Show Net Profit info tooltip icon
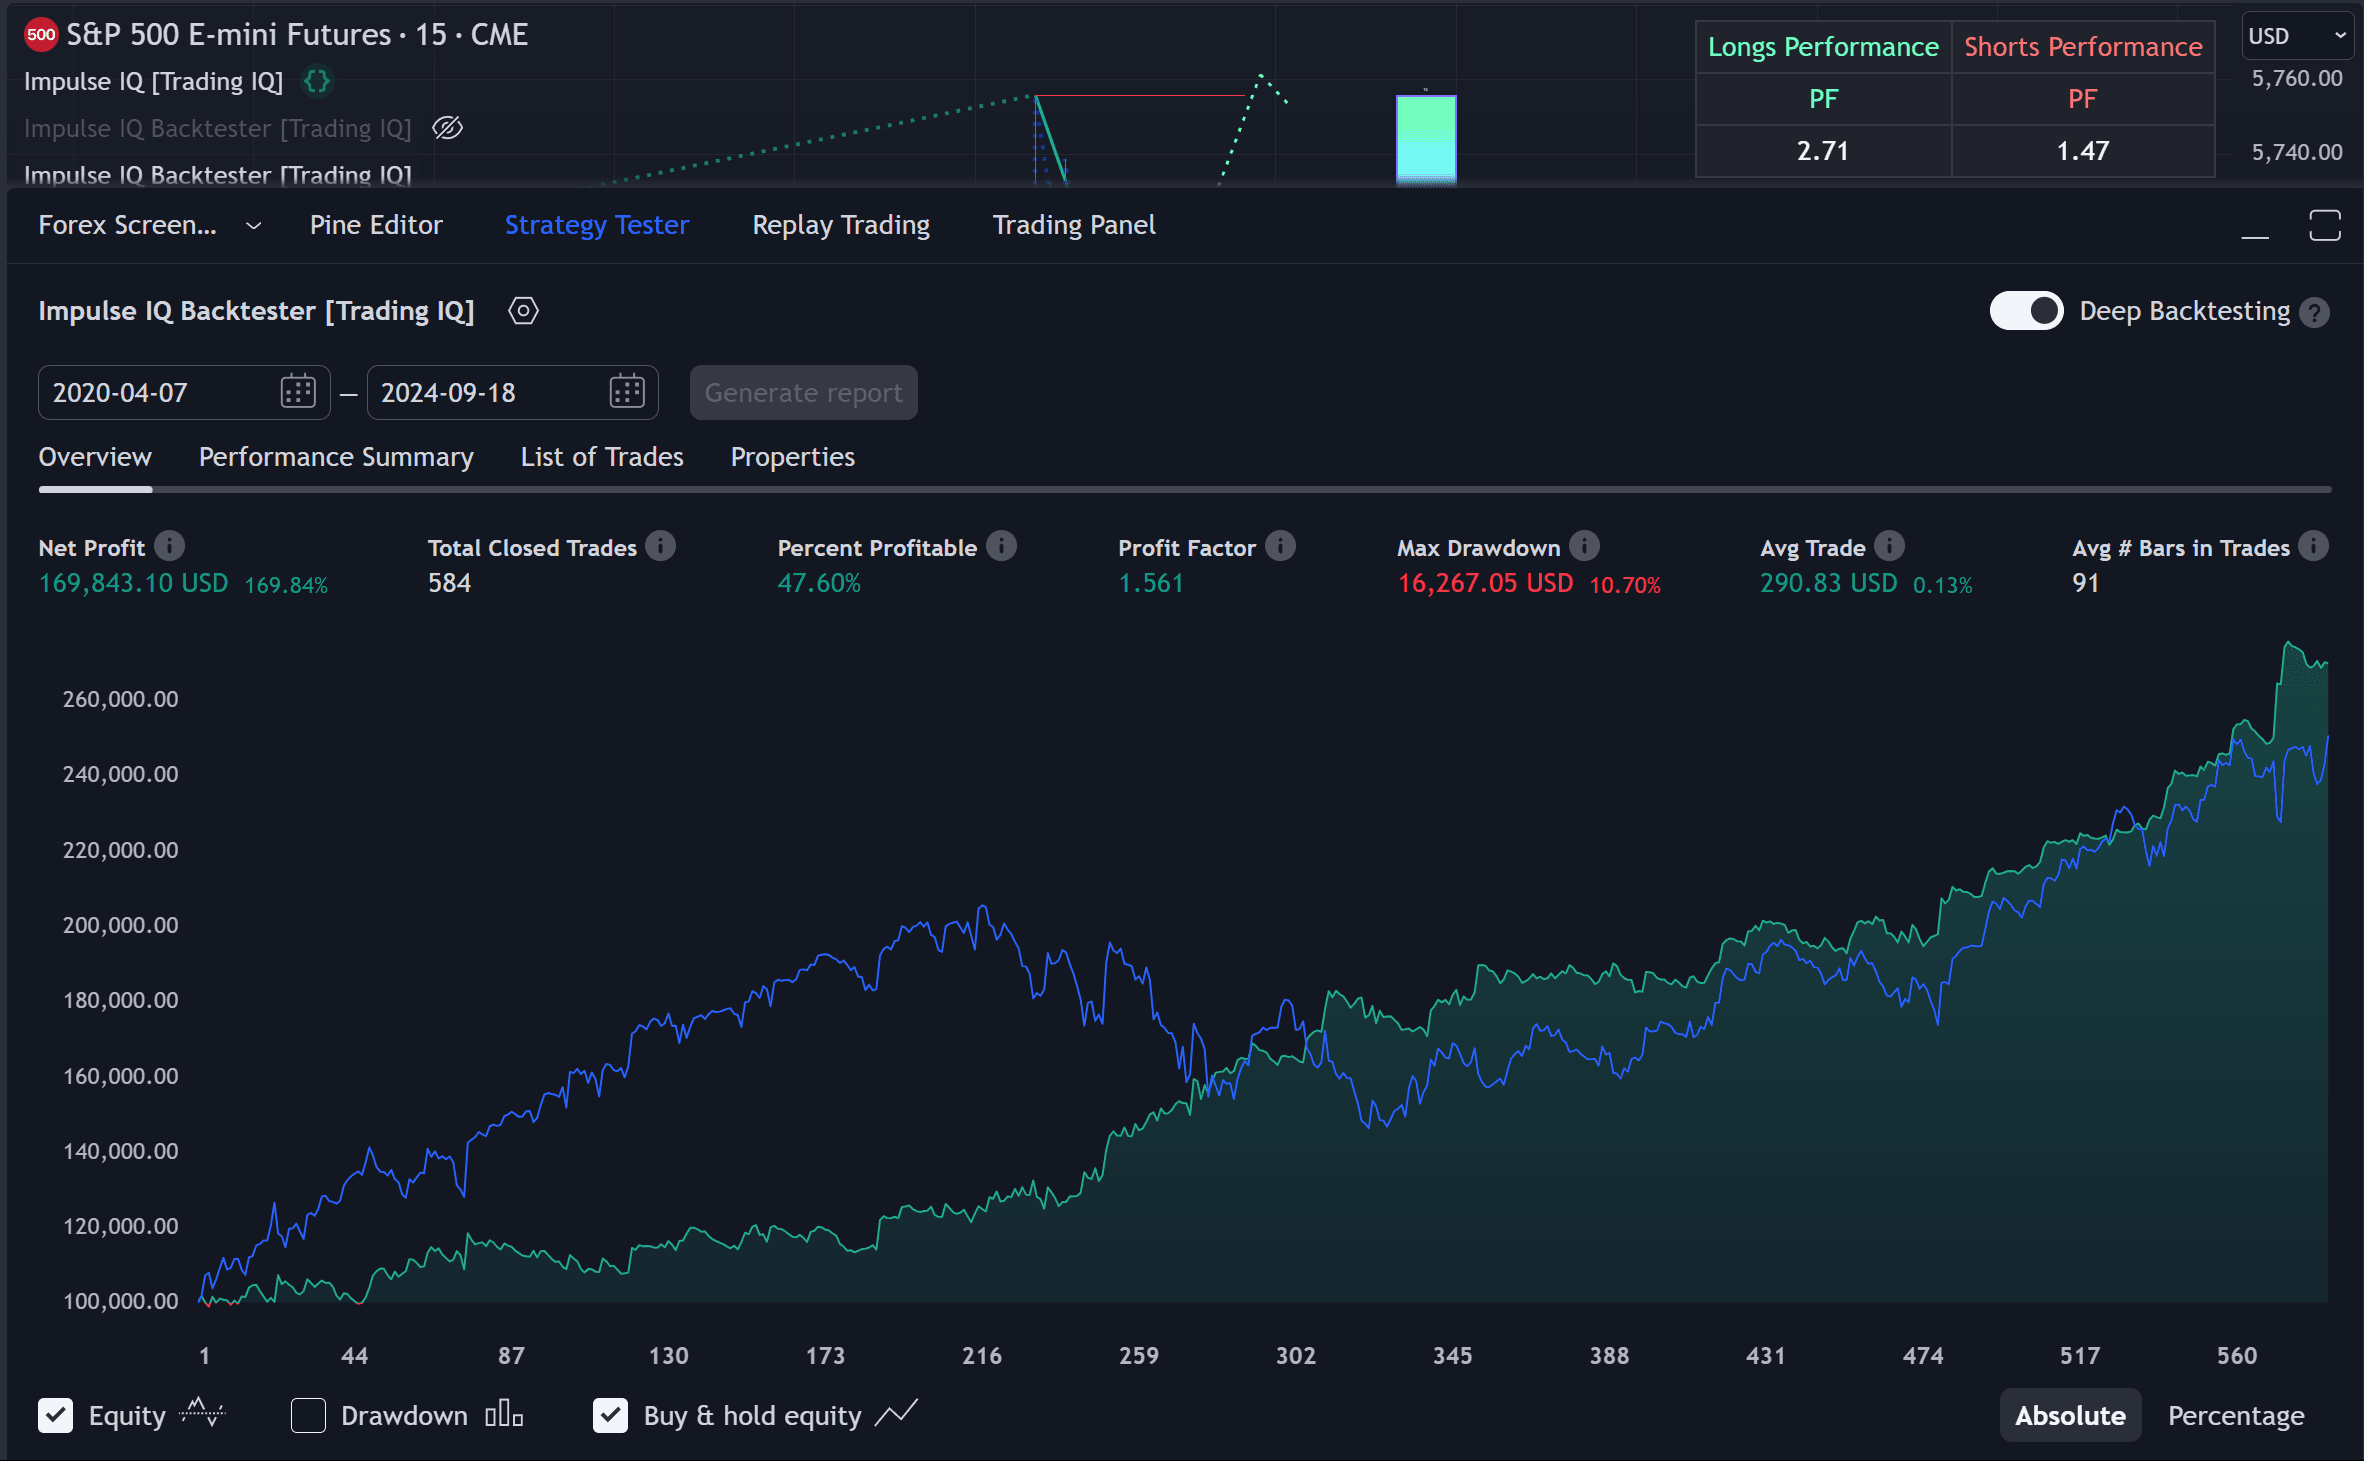 tap(170, 546)
